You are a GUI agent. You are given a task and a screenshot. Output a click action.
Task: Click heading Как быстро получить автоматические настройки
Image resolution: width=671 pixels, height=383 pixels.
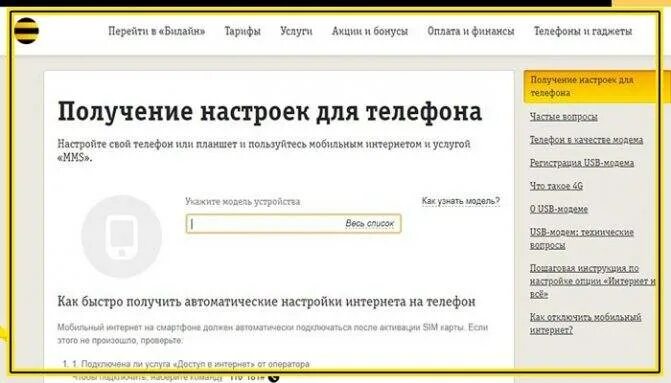266,302
